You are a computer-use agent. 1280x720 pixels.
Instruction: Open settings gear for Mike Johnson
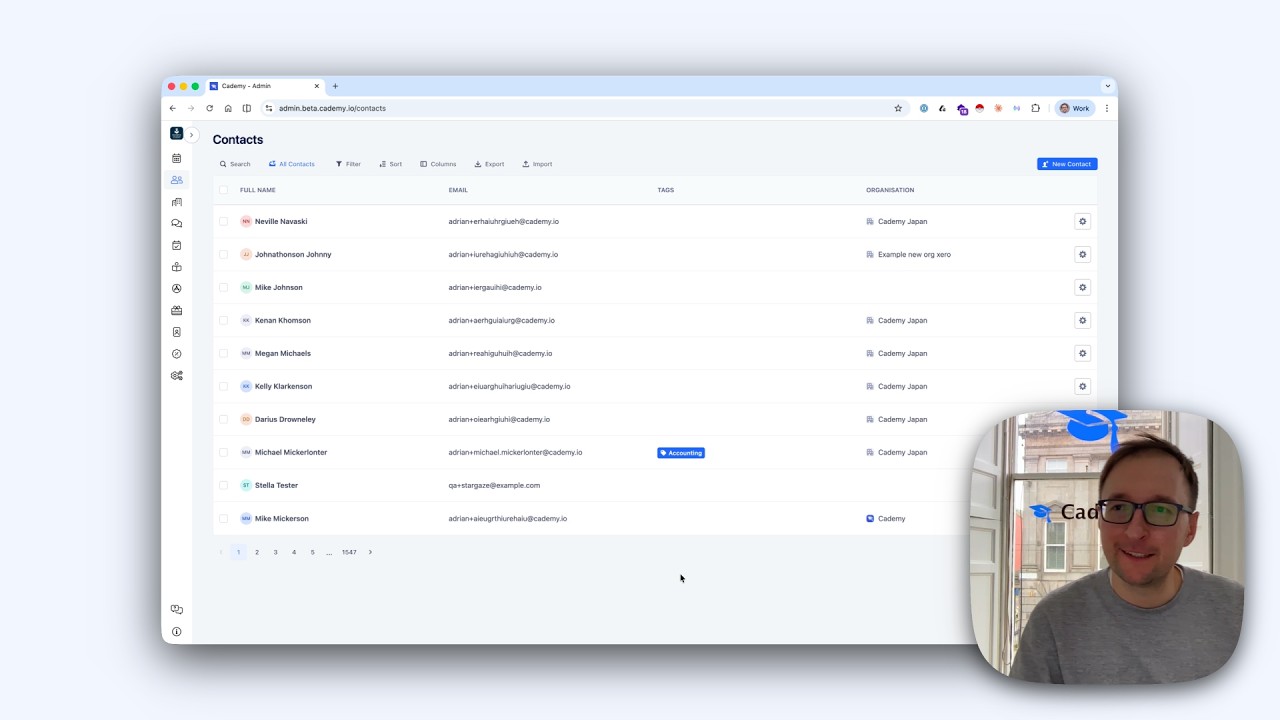click(x=1082, y=287)
